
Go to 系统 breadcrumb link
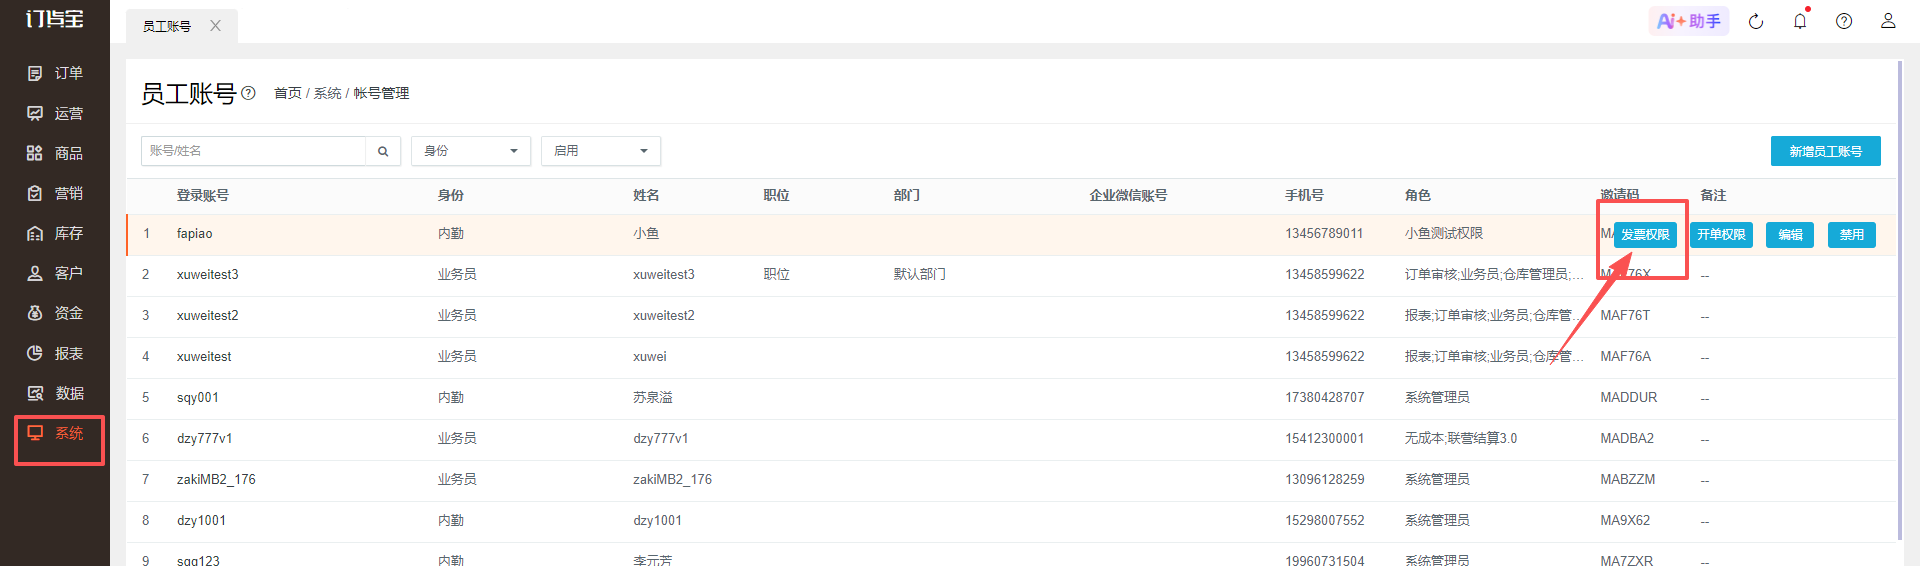[x=327, y=93]
